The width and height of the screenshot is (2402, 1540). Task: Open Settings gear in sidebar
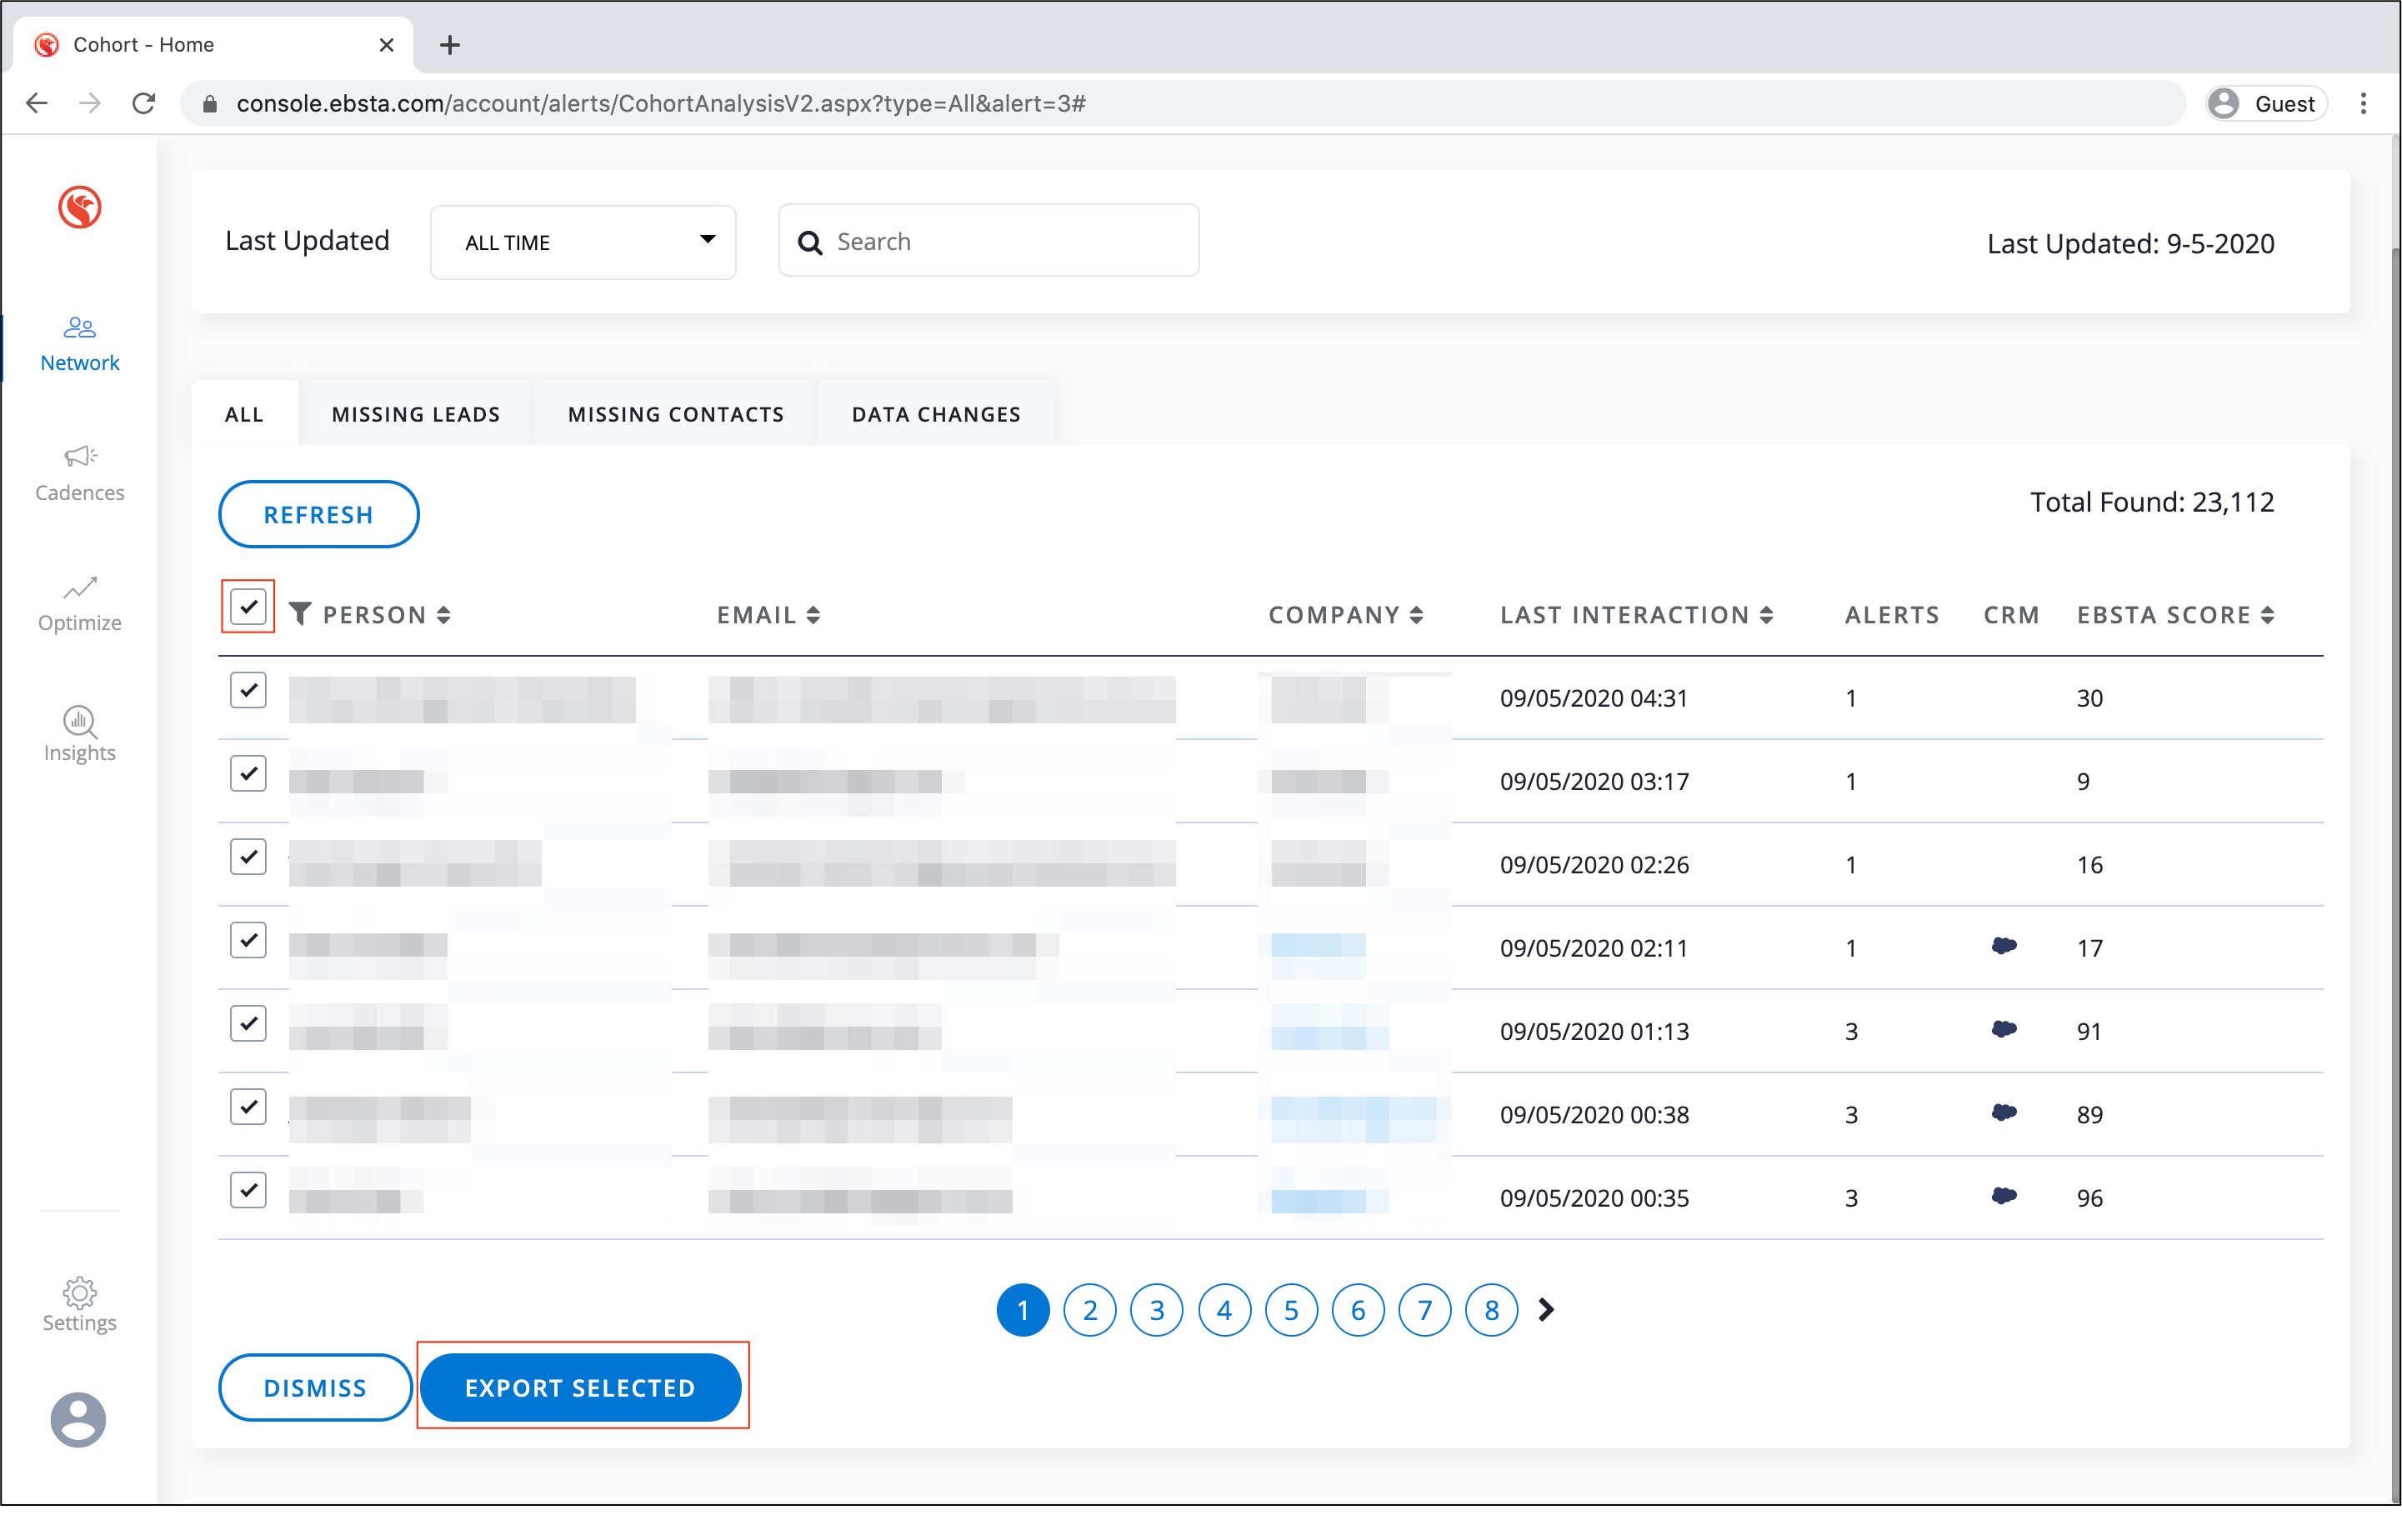(79, 1293)
